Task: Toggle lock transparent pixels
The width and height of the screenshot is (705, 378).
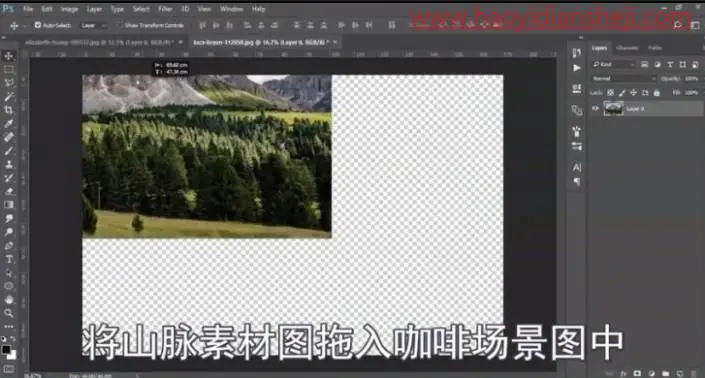Action: [610, 93]
